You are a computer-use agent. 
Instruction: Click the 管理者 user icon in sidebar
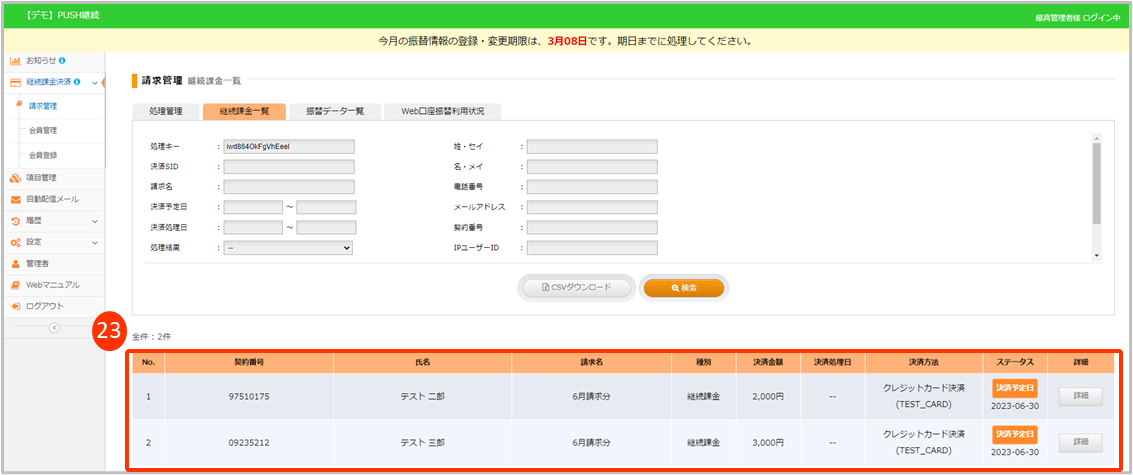[16, 263]
